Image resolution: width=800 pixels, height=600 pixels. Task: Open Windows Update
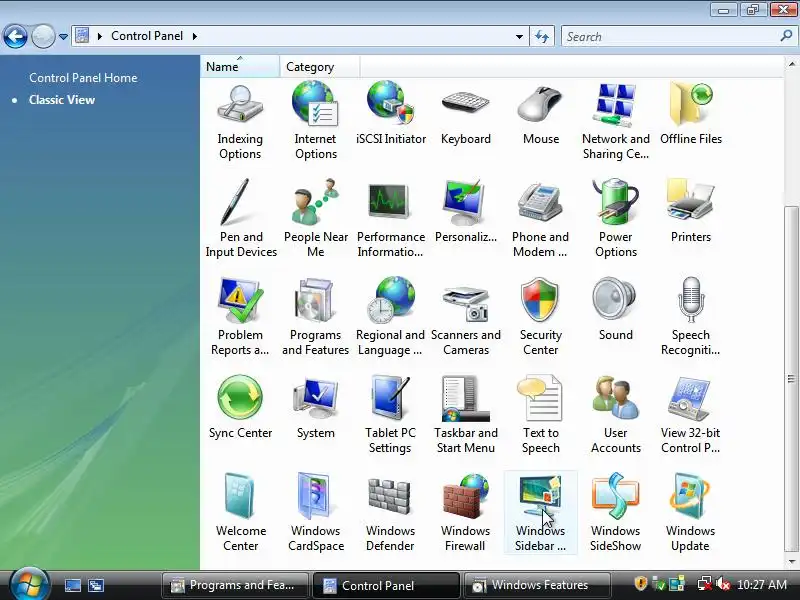coord(690,512)
